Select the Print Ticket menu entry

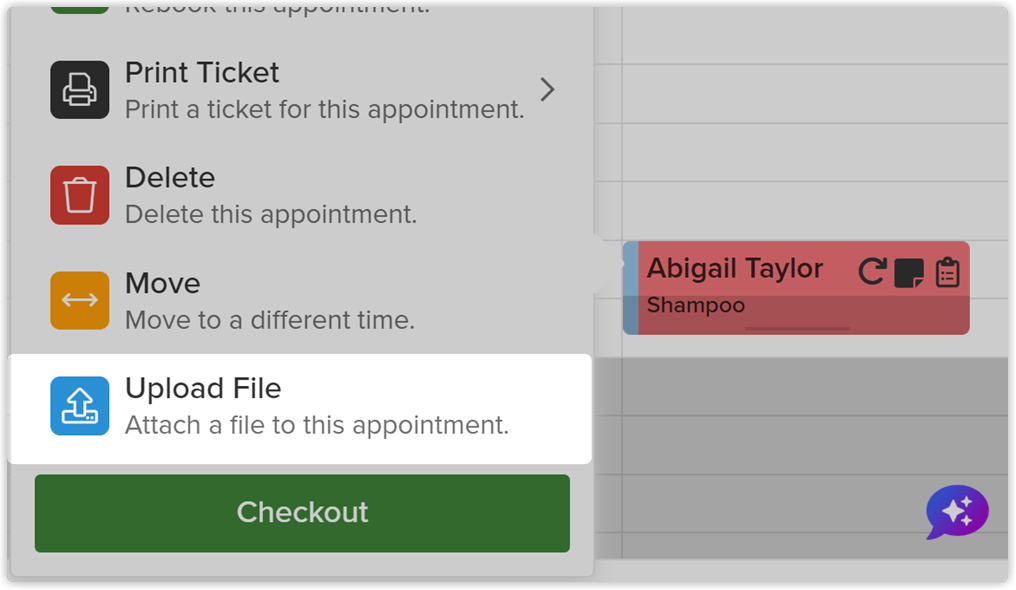click(301, 90)
